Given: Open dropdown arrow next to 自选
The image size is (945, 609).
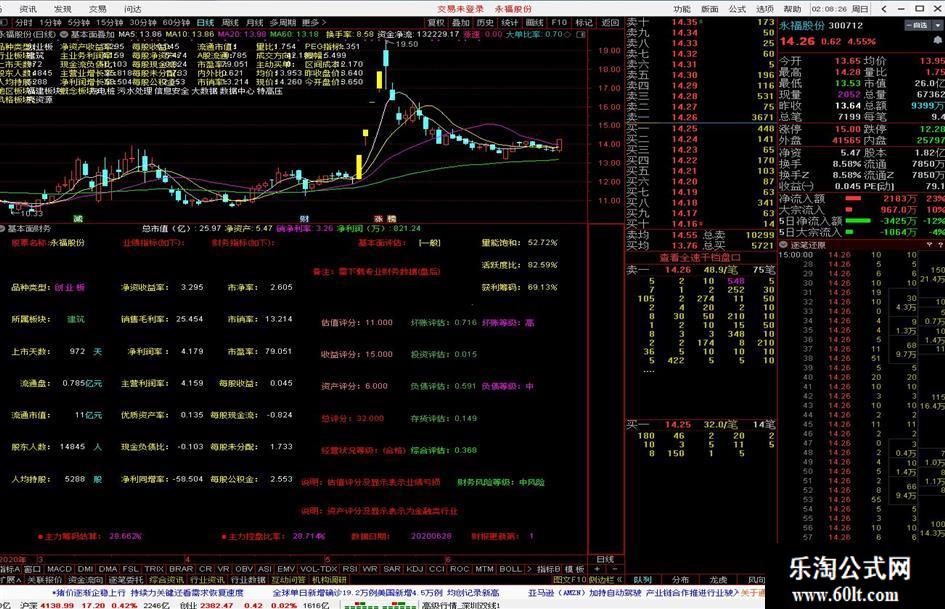Looking at the screenshot, I should click(938, 25).
